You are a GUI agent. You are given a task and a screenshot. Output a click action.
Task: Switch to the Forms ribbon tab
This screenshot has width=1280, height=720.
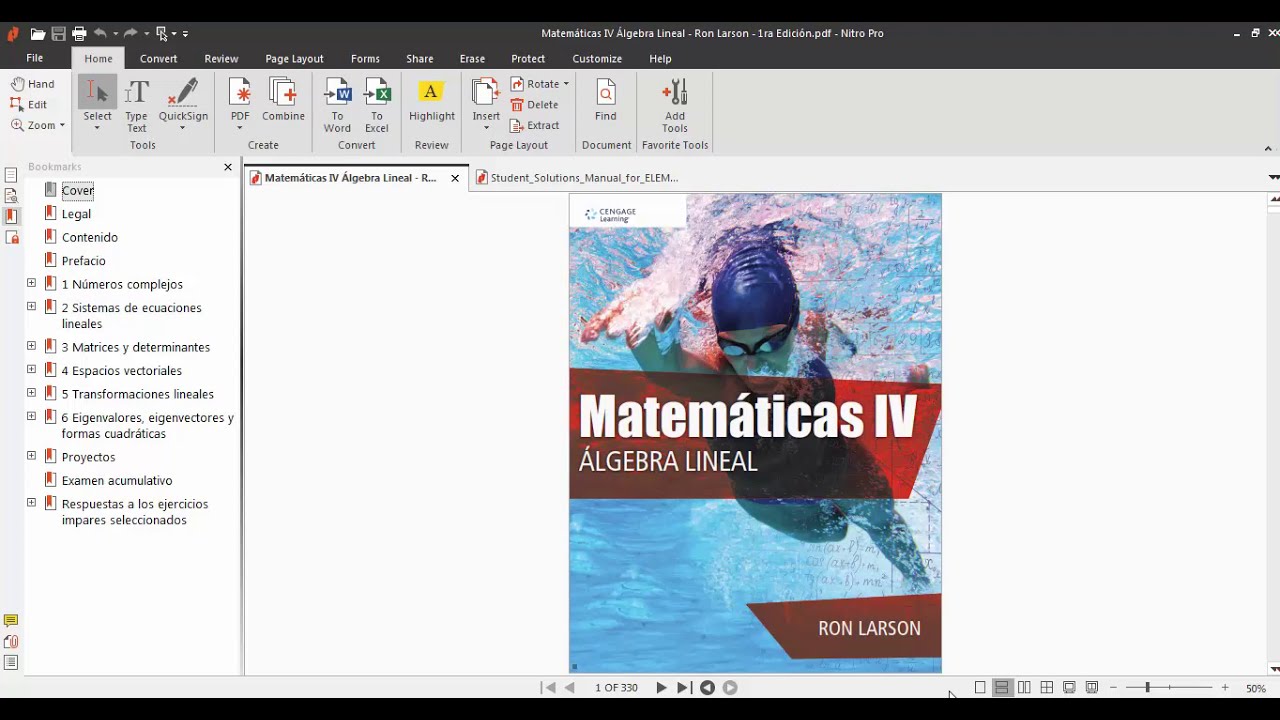[365, 59]
